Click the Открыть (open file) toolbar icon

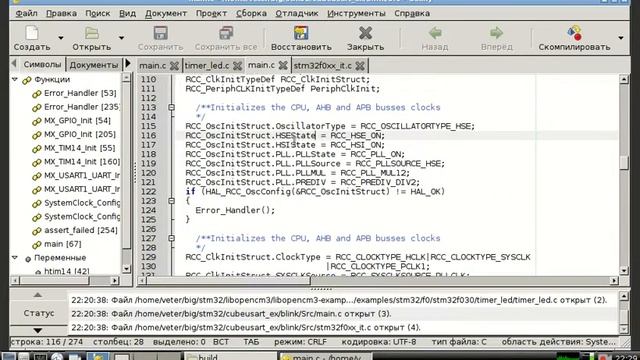91,33
